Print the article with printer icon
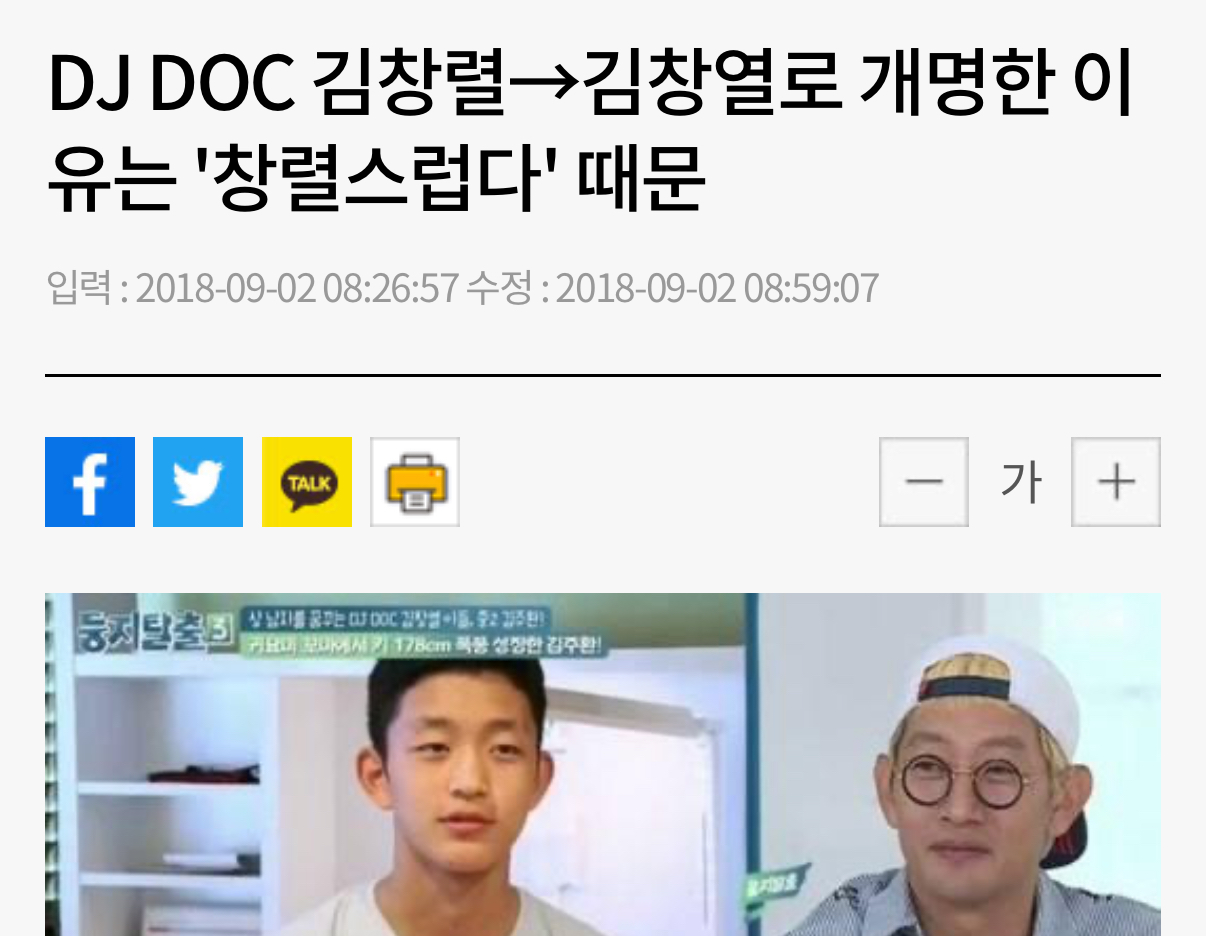 (x=415, y=482)
